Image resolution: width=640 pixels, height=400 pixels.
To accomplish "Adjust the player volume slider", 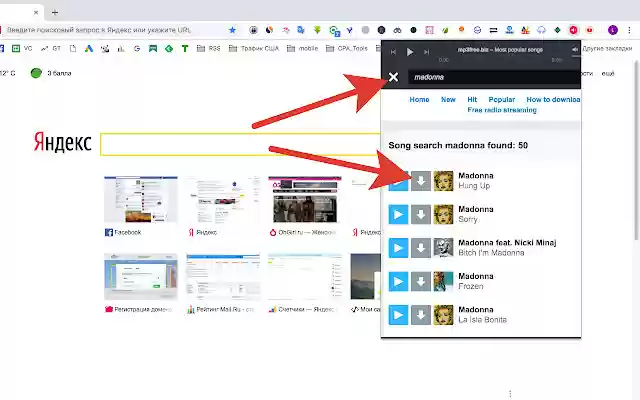I will click(576, 56).
